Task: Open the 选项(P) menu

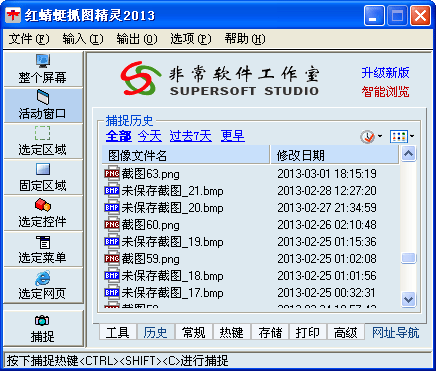Action: coord(191,39)
